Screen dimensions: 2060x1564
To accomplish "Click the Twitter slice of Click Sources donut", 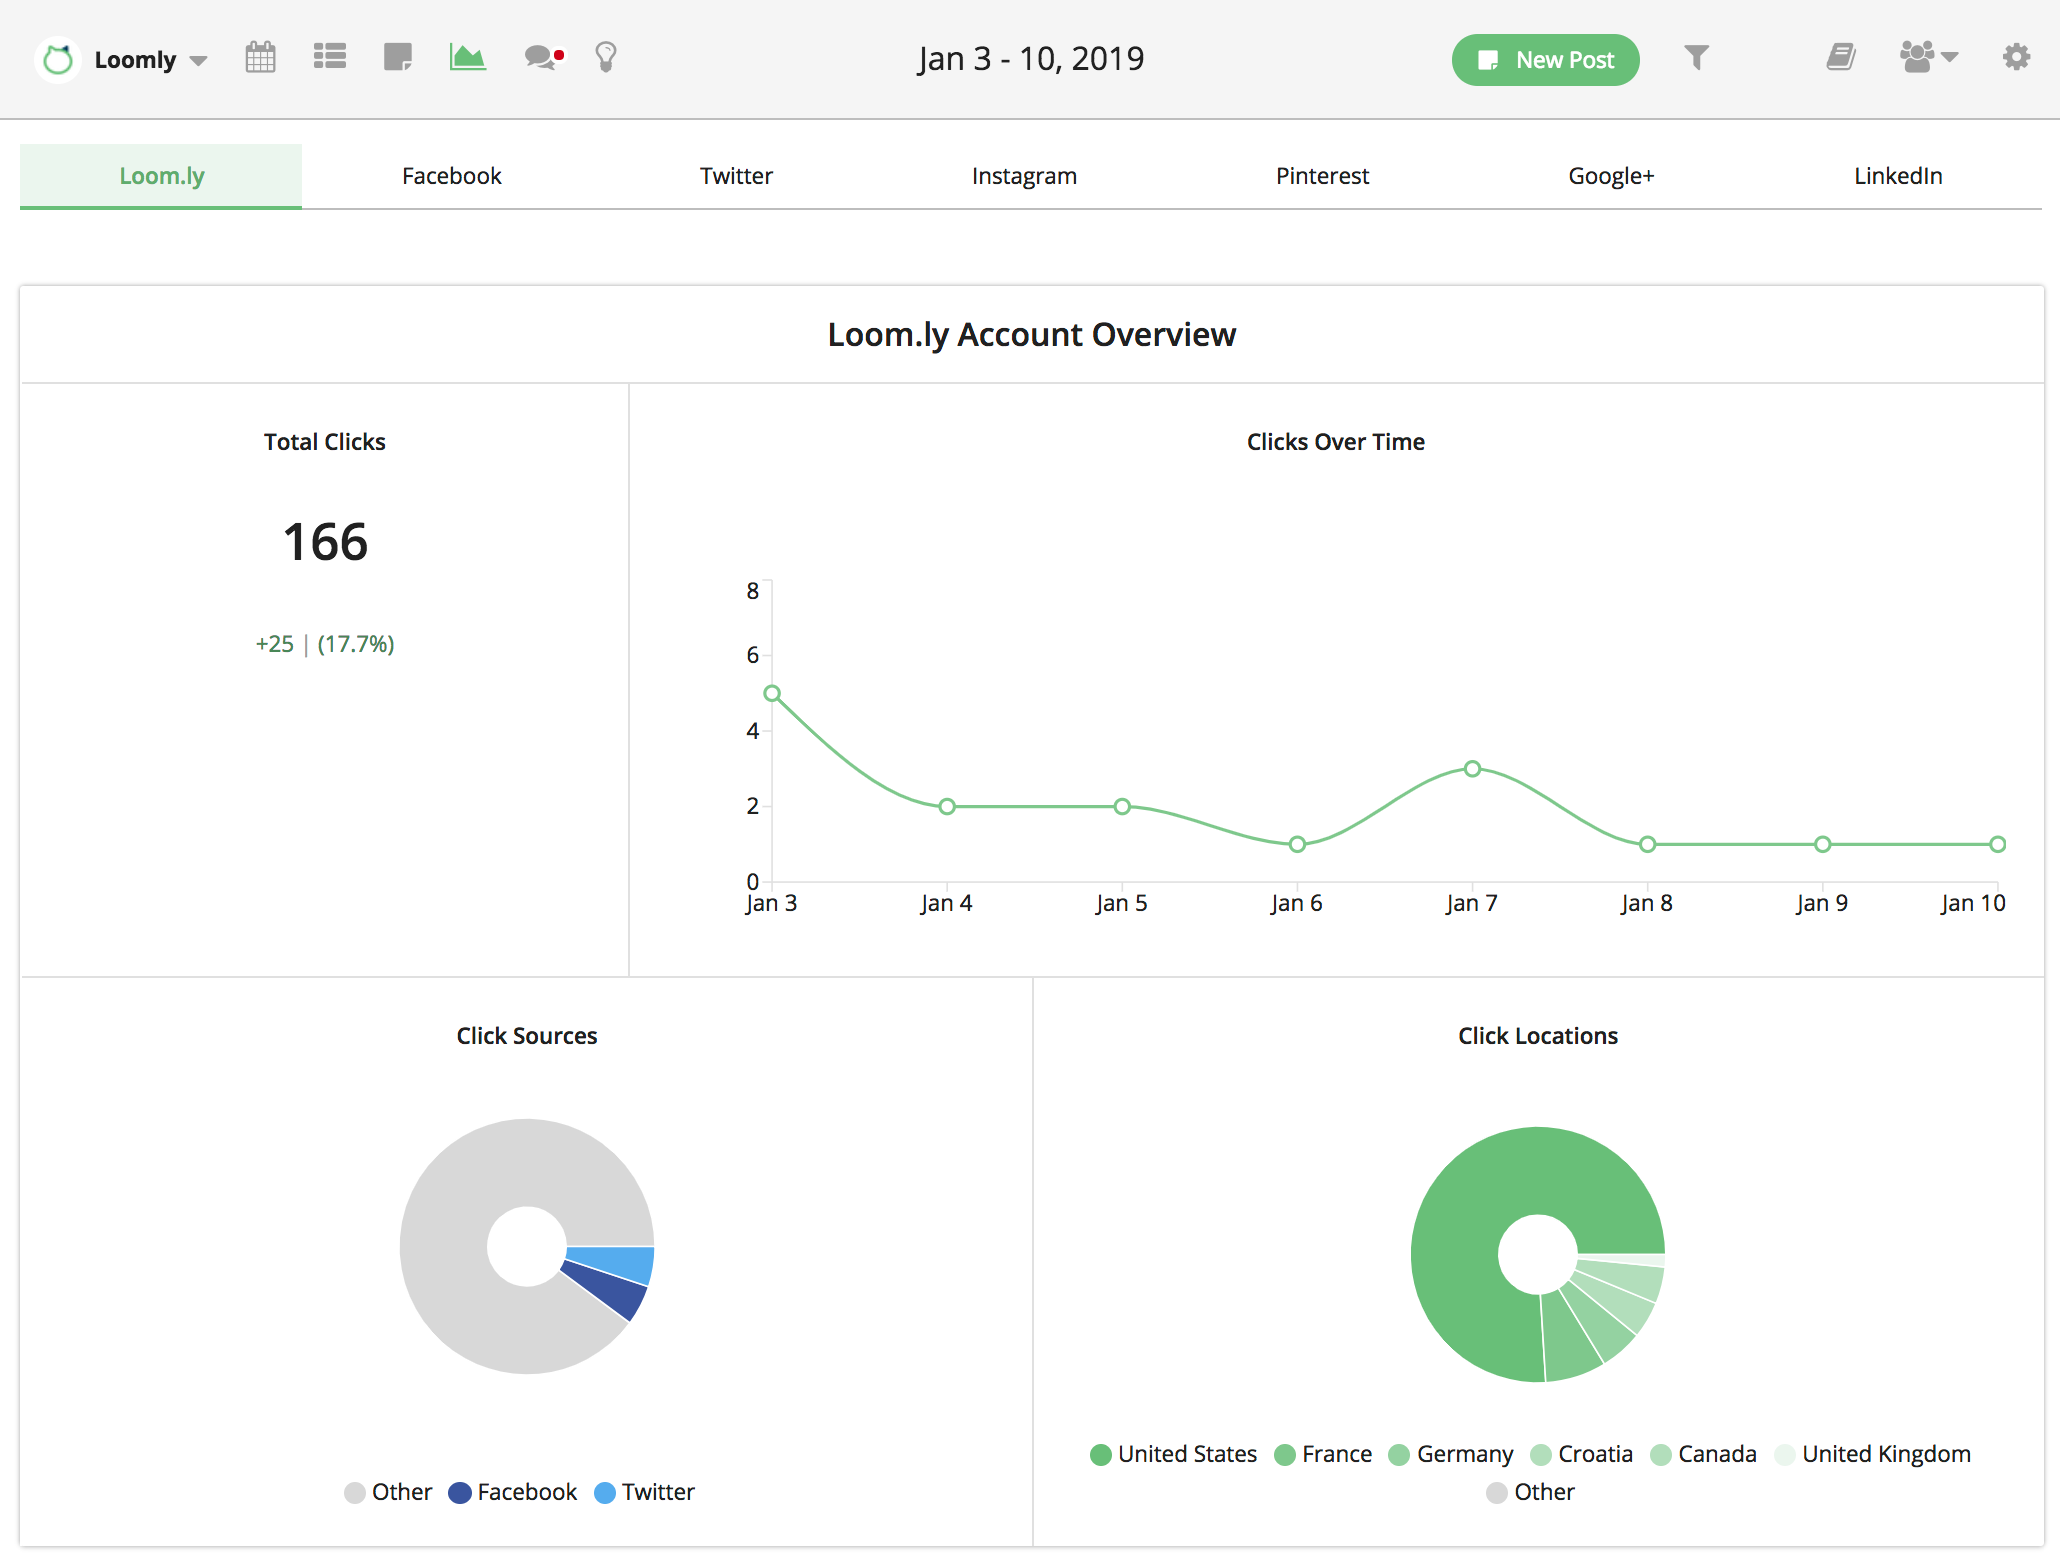I will (x=612, y=1264).
